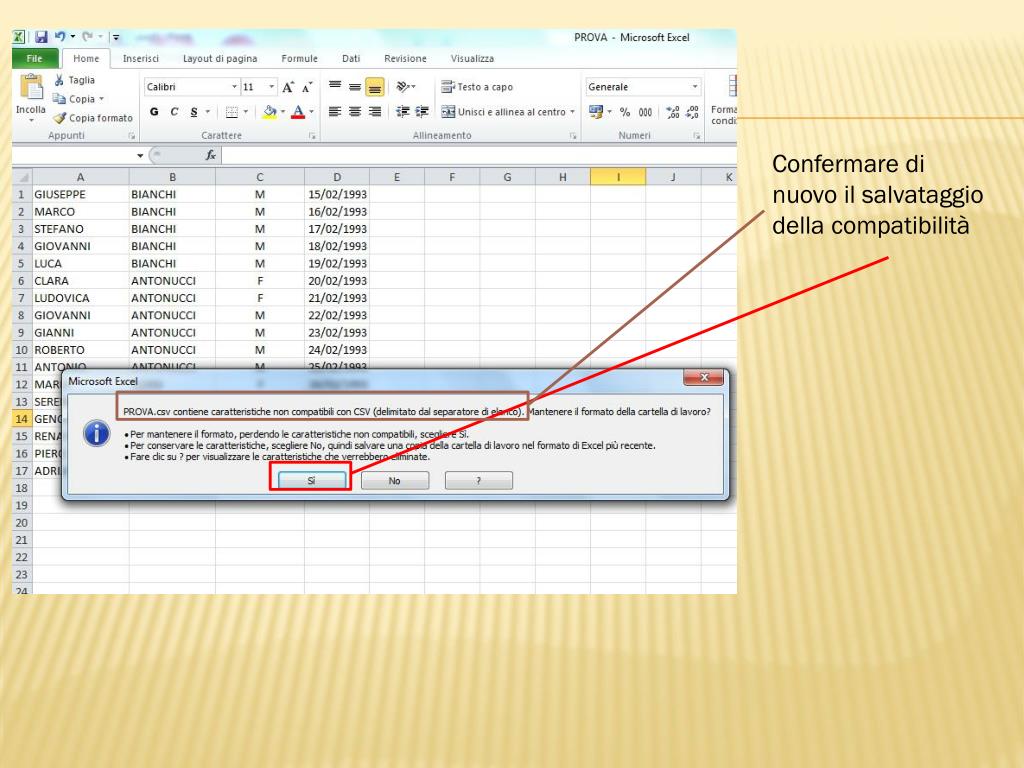
Task: Select the ANTONUCCI cell in the CLARA row
Action: pos(172,281)
